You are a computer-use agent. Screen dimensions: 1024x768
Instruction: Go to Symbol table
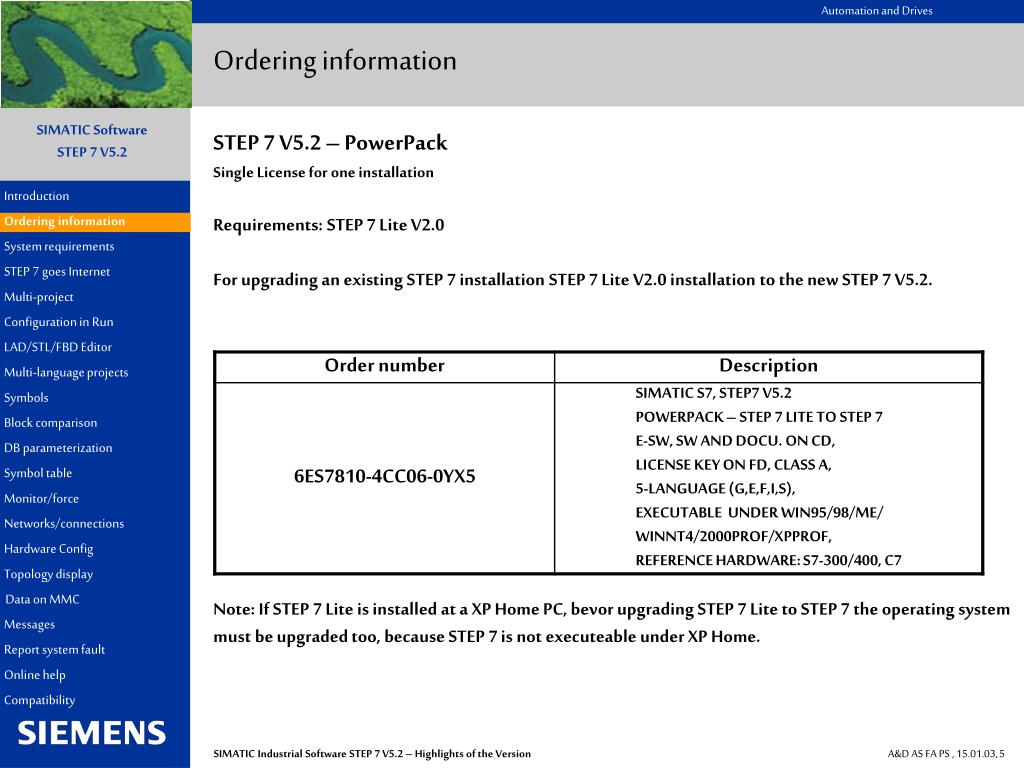pos(38,473)
